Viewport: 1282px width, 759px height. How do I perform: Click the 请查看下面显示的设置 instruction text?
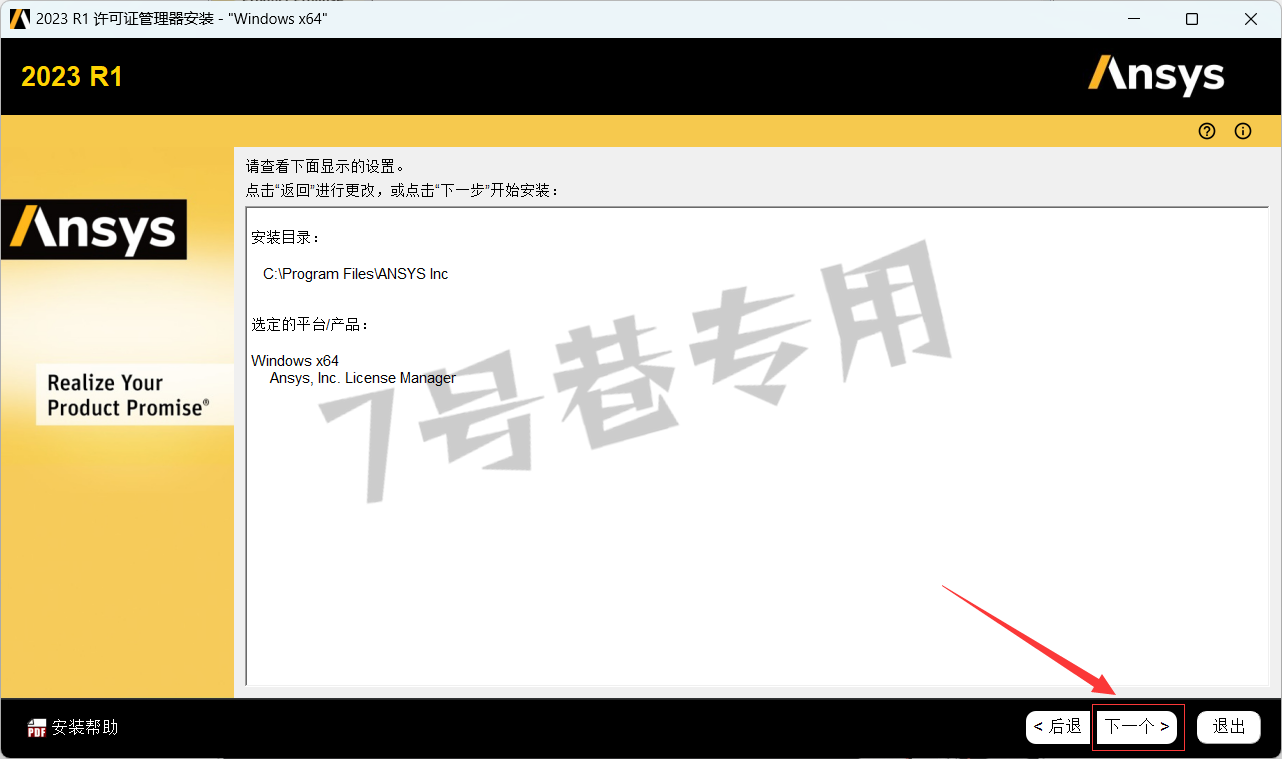(326, 166)
